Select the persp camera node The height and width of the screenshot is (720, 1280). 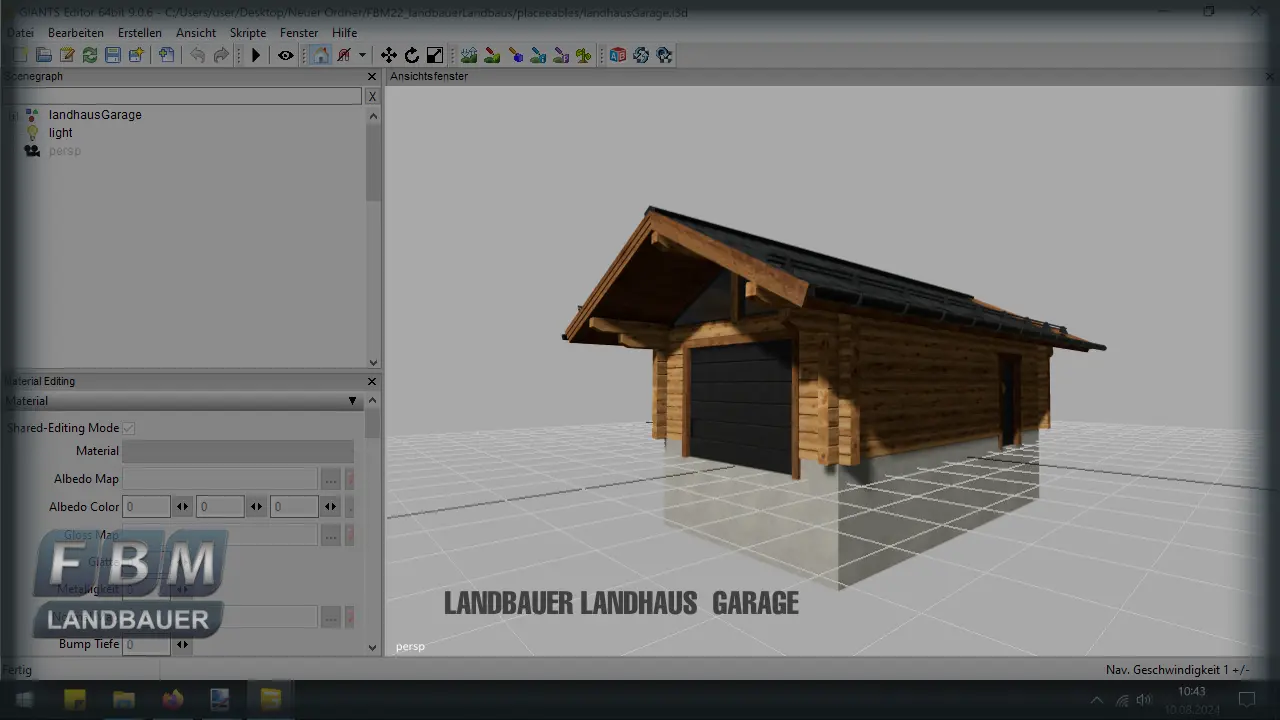65,151
